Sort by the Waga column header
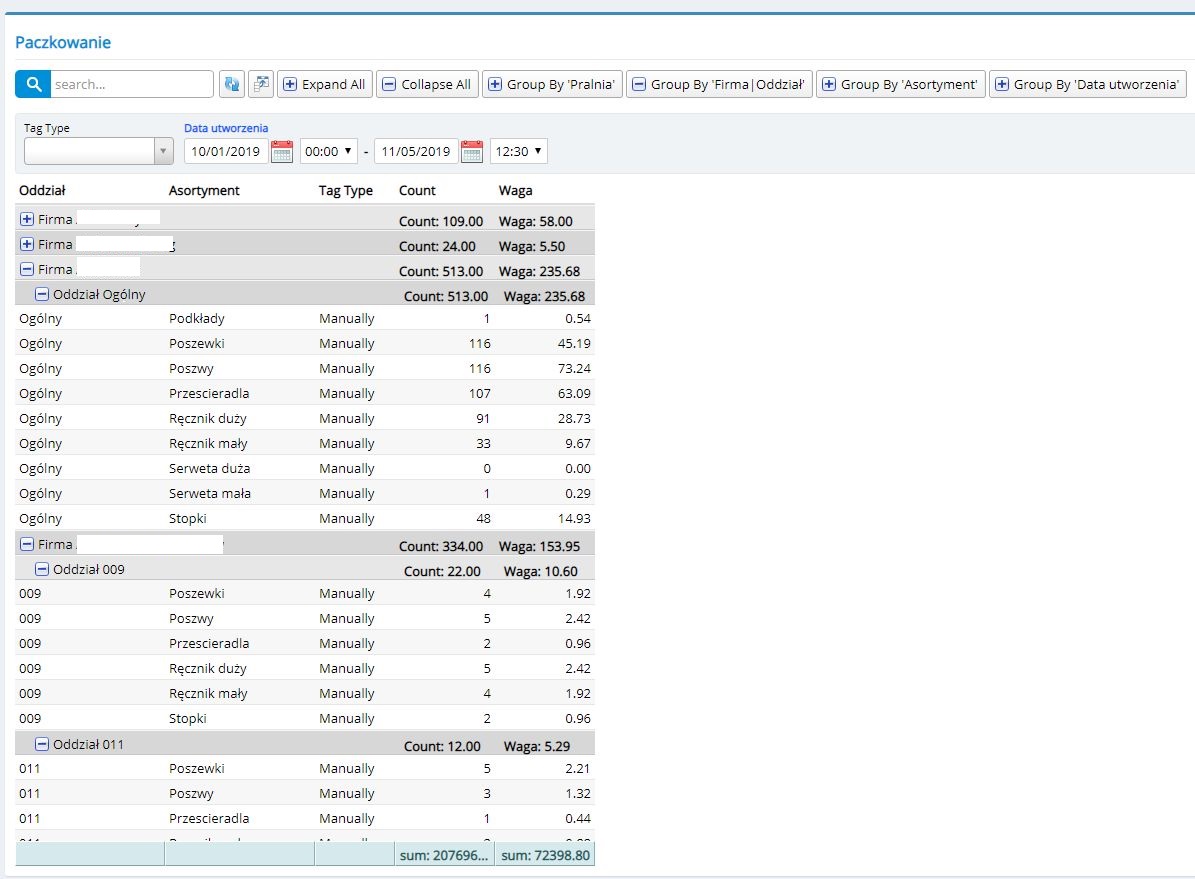 coord(515,191)
